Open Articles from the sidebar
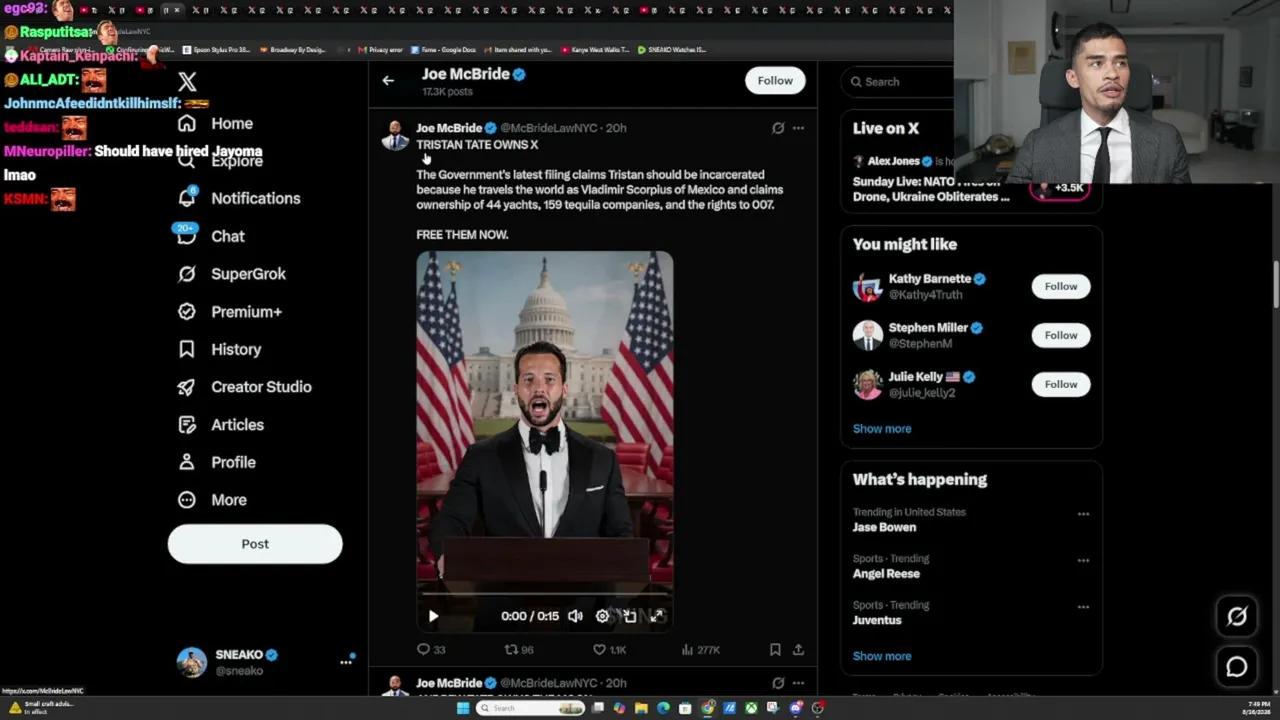This screenshot has width=1280, height=720. point(220,425)
